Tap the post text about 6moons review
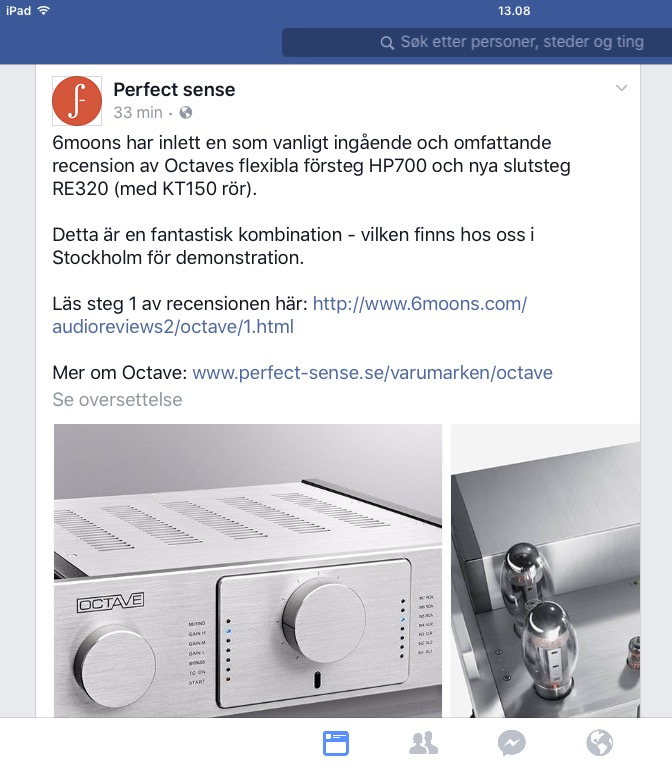This screenshot has height=768, width=672. 312,166
